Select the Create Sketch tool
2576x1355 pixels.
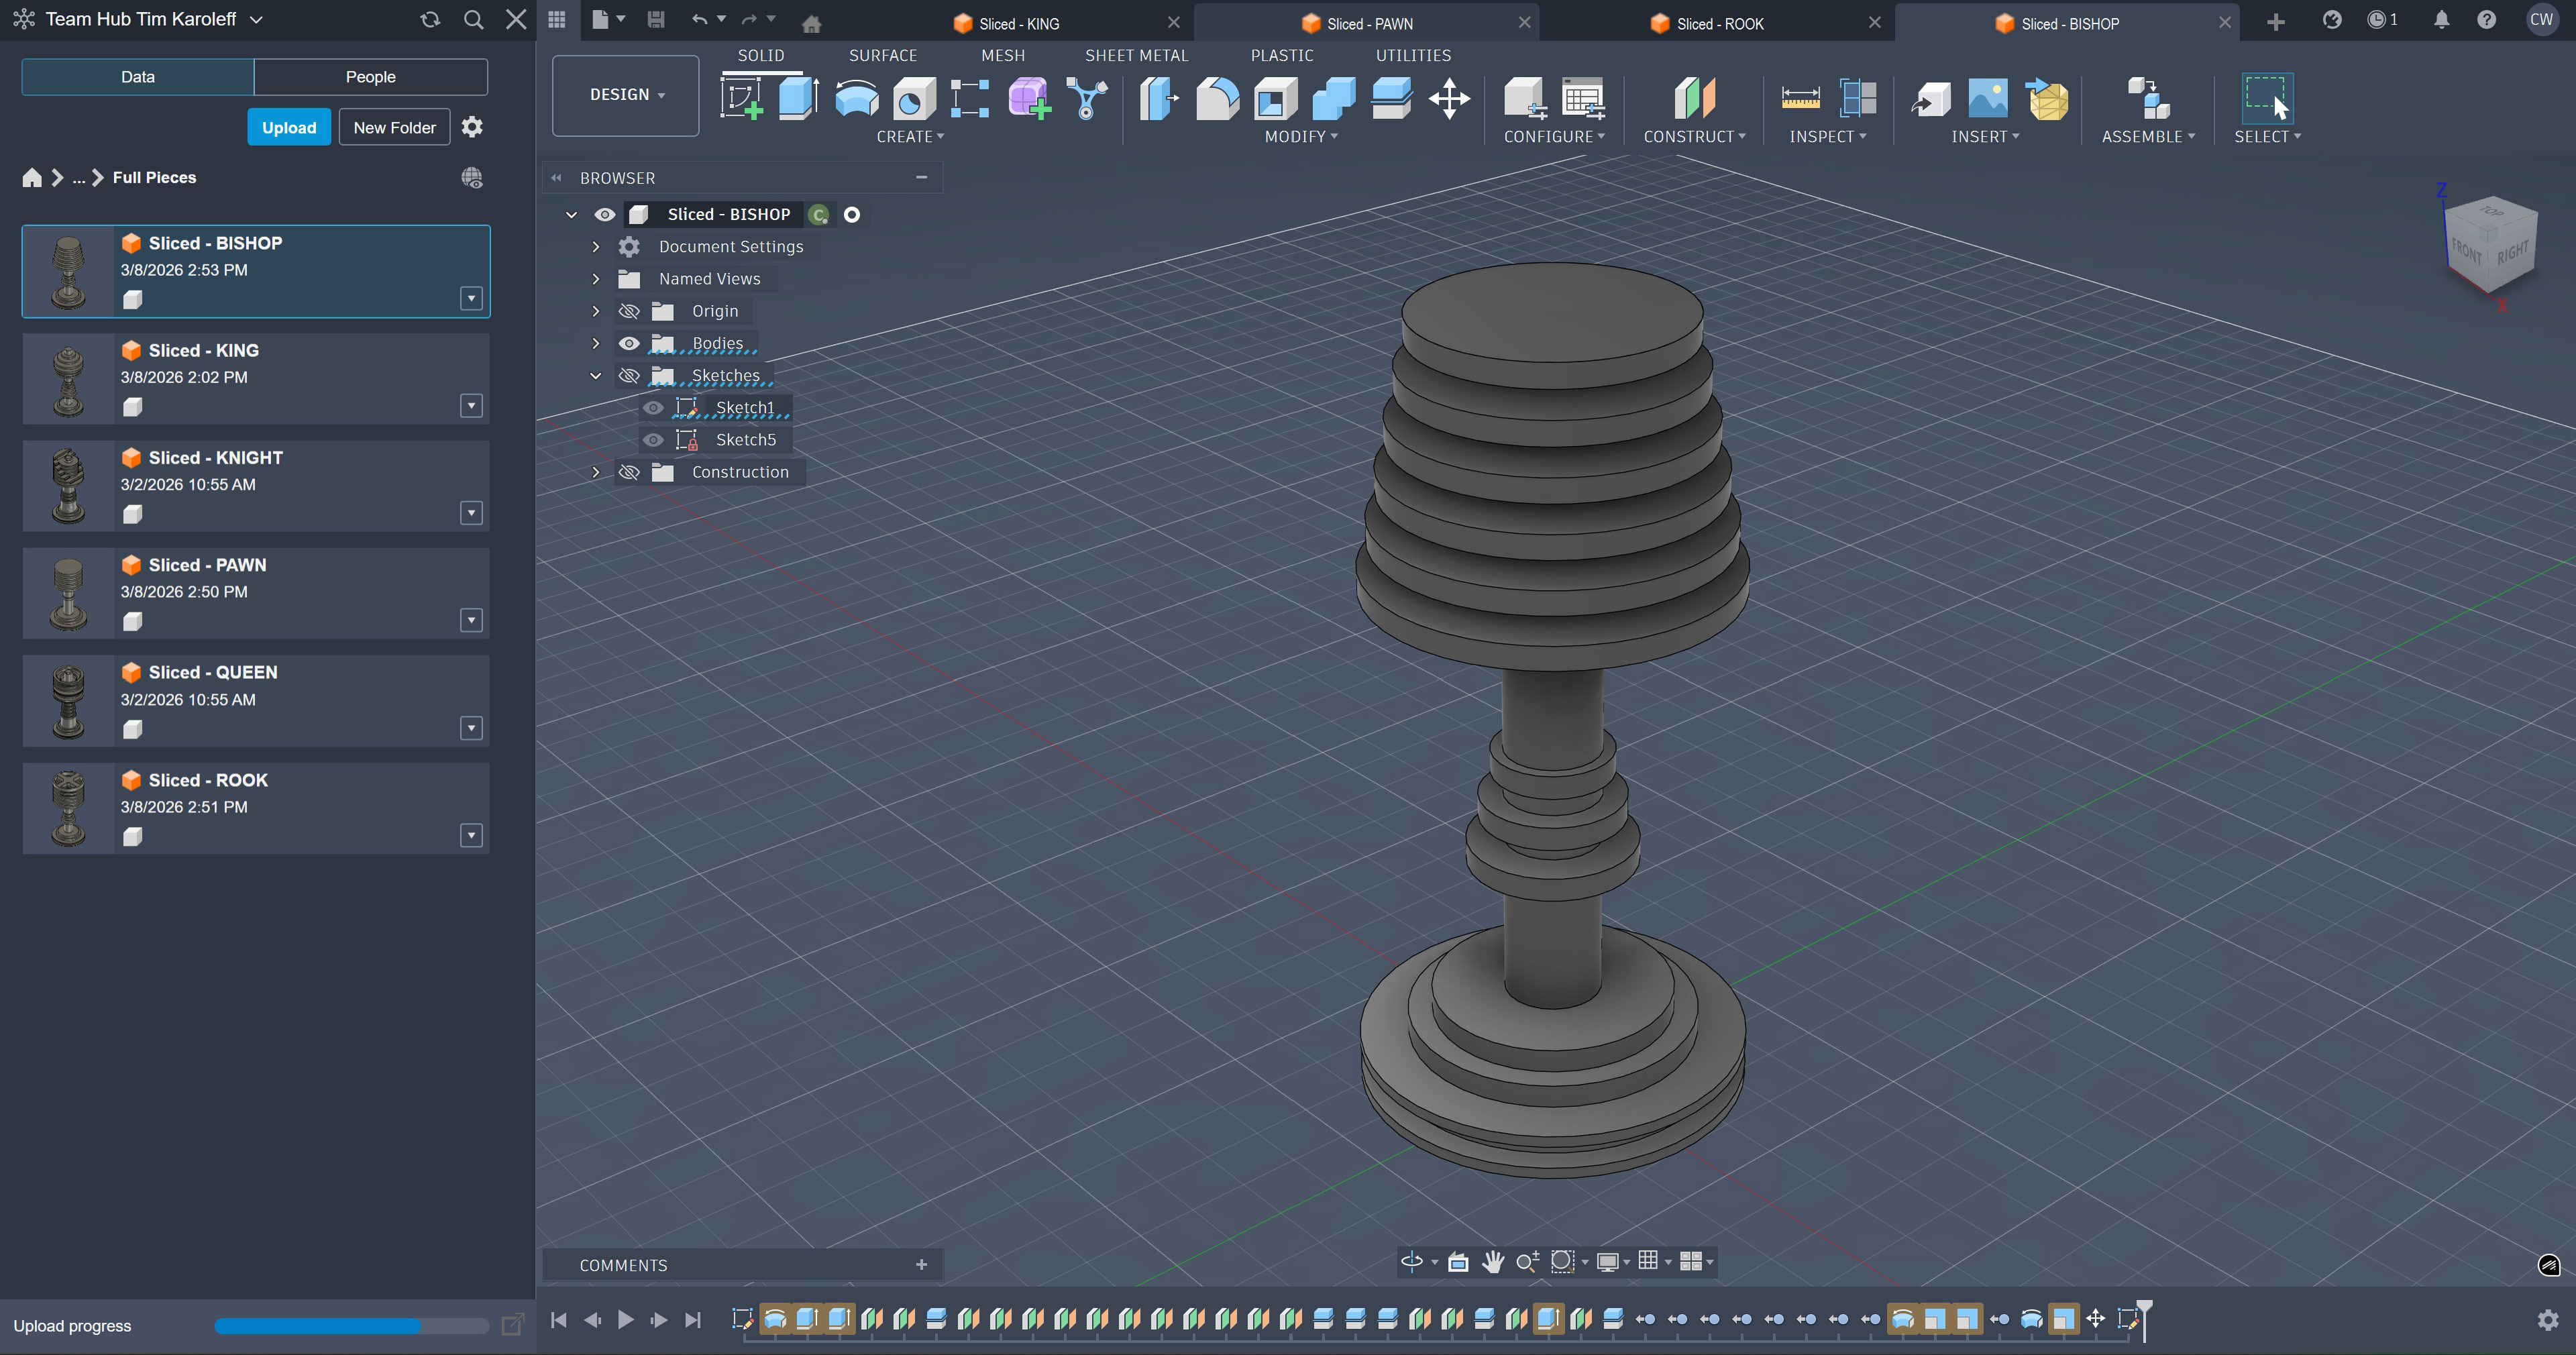740,99
